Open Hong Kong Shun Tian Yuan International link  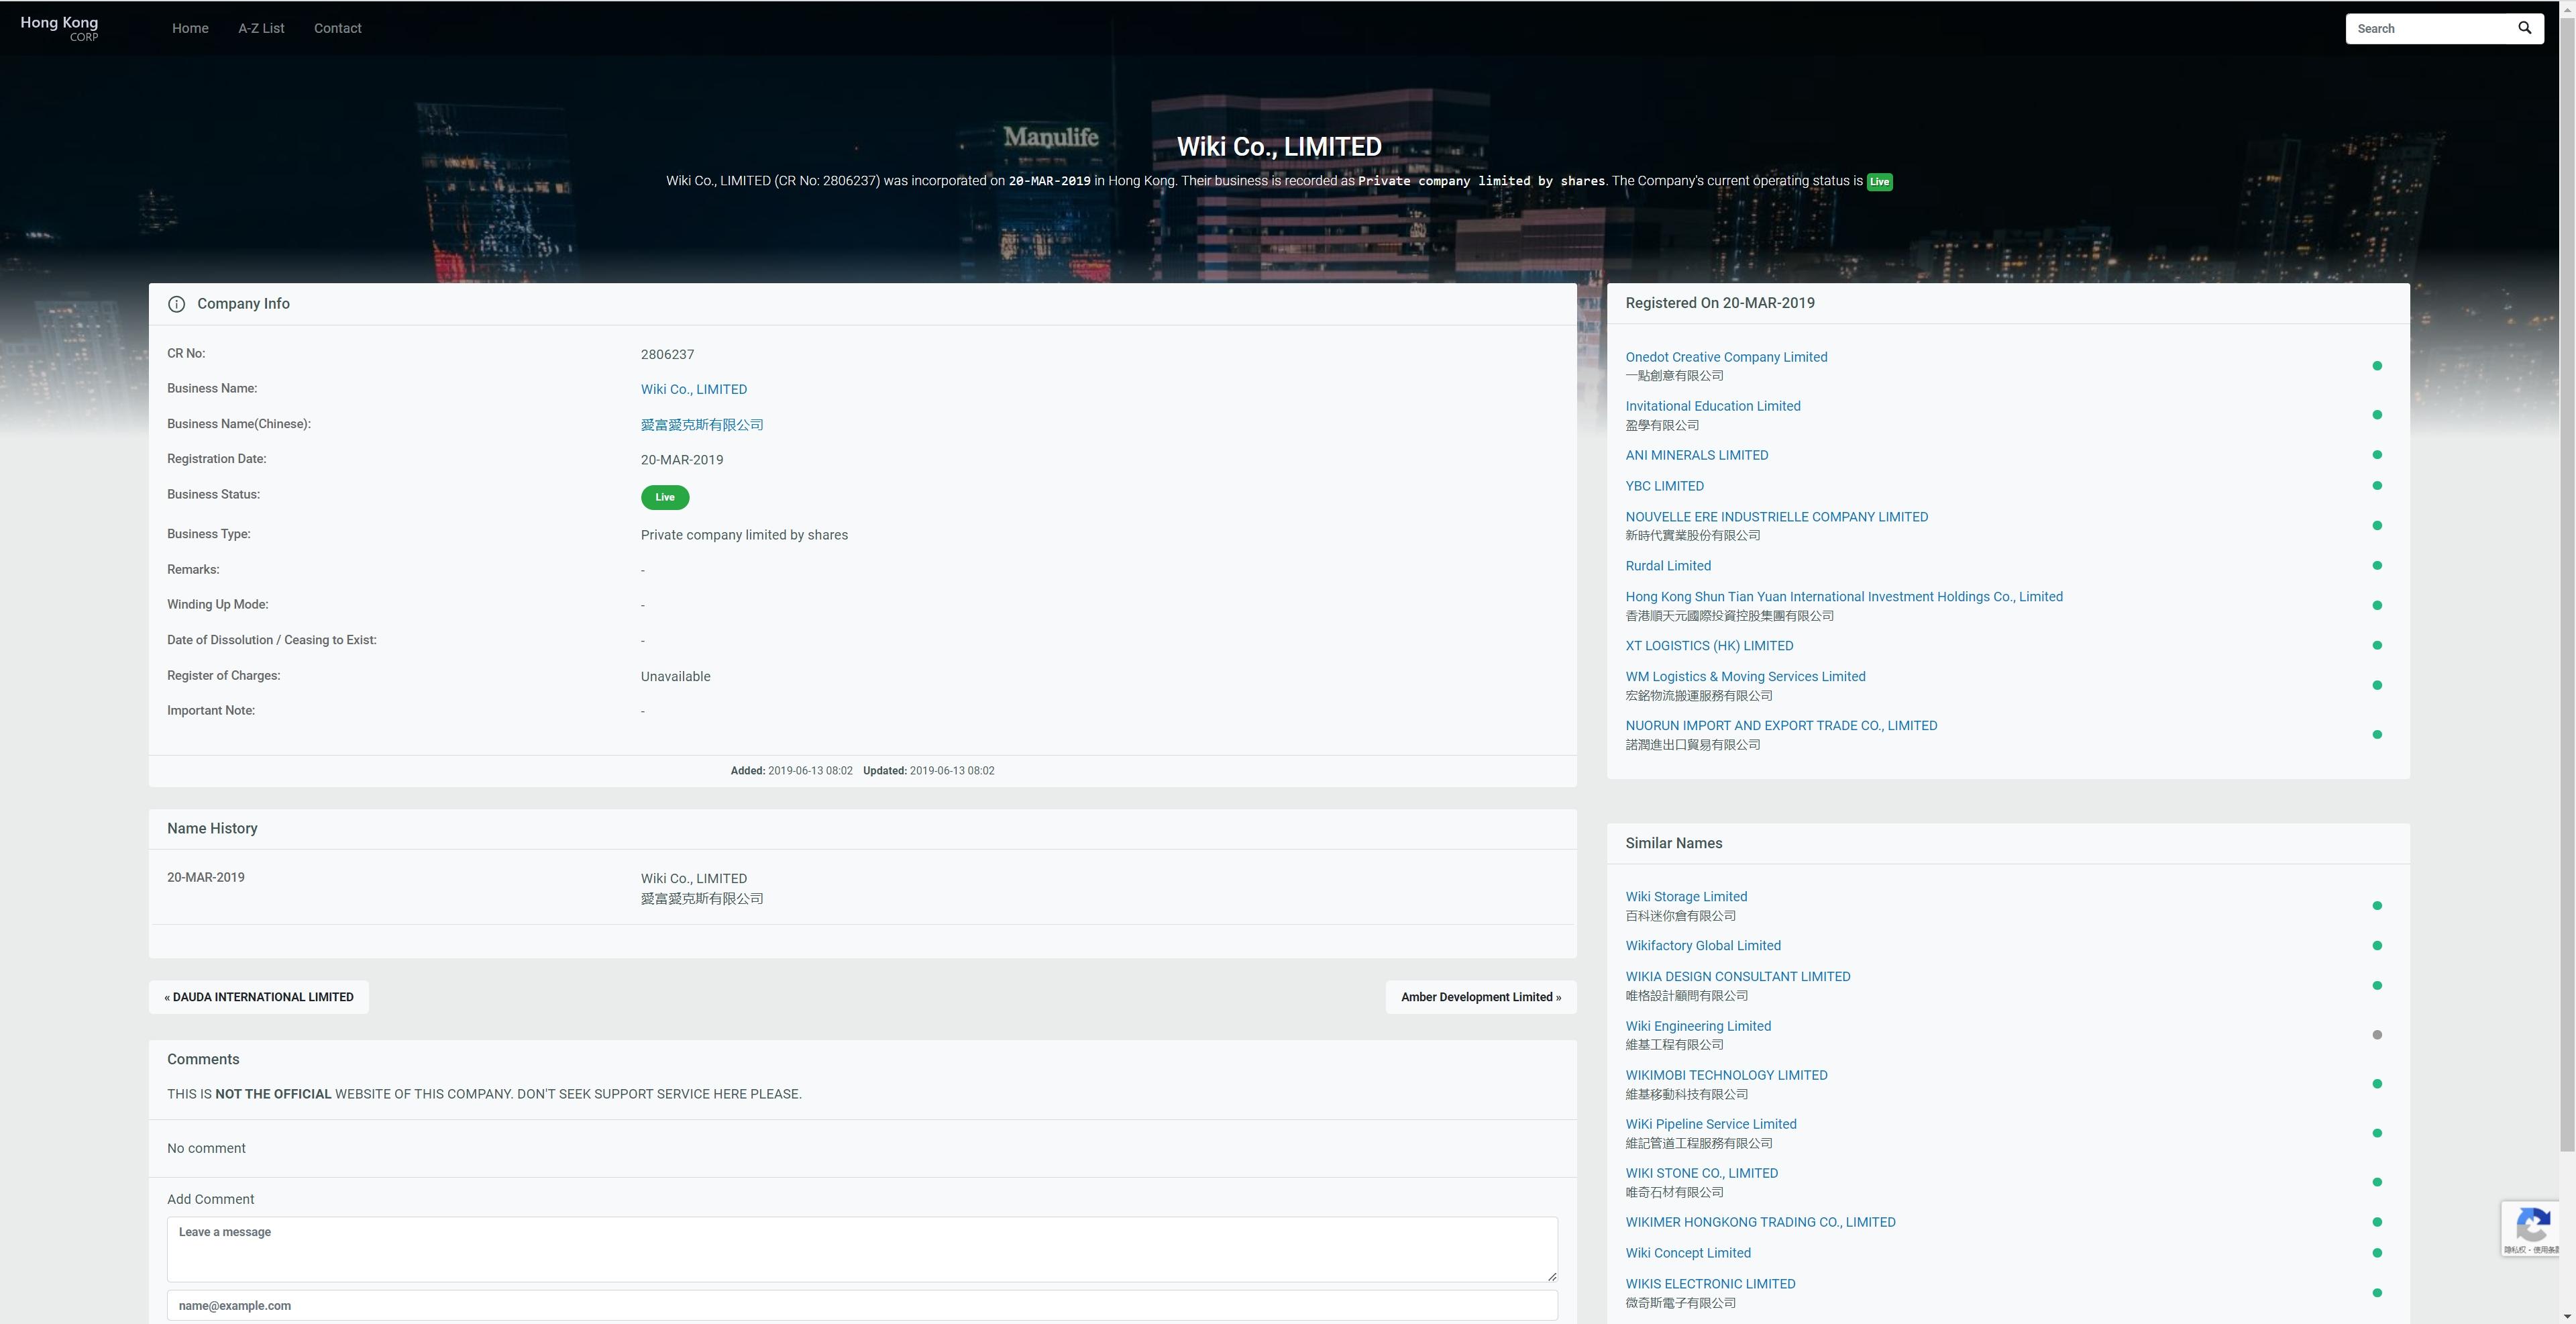pyautogui.click(x=1844, y=597)
